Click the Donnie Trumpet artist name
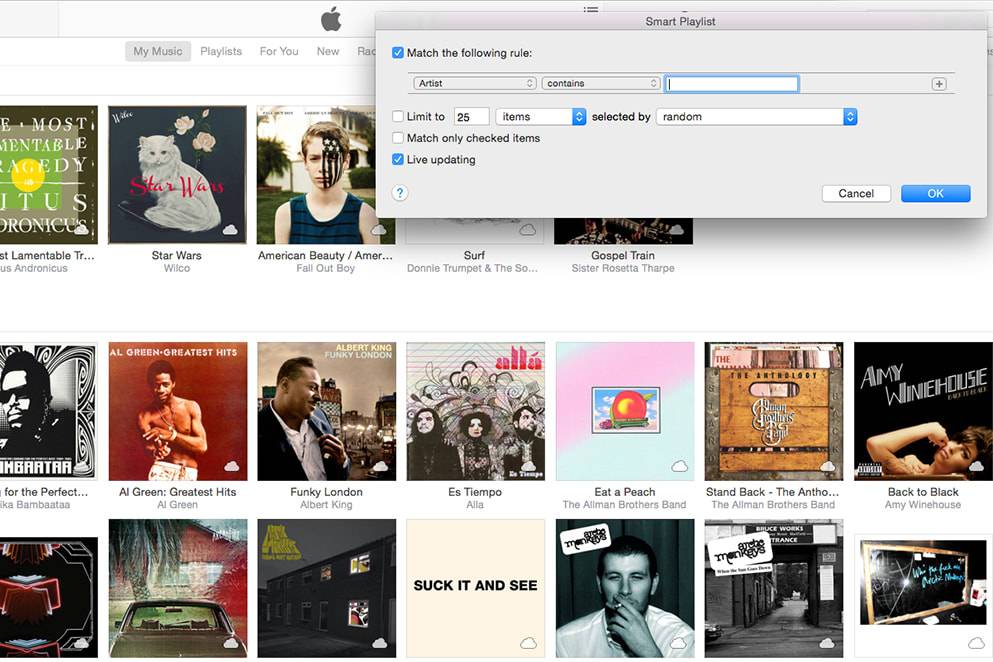The width and height of the screenshot is (993, 662). [472, 269]
